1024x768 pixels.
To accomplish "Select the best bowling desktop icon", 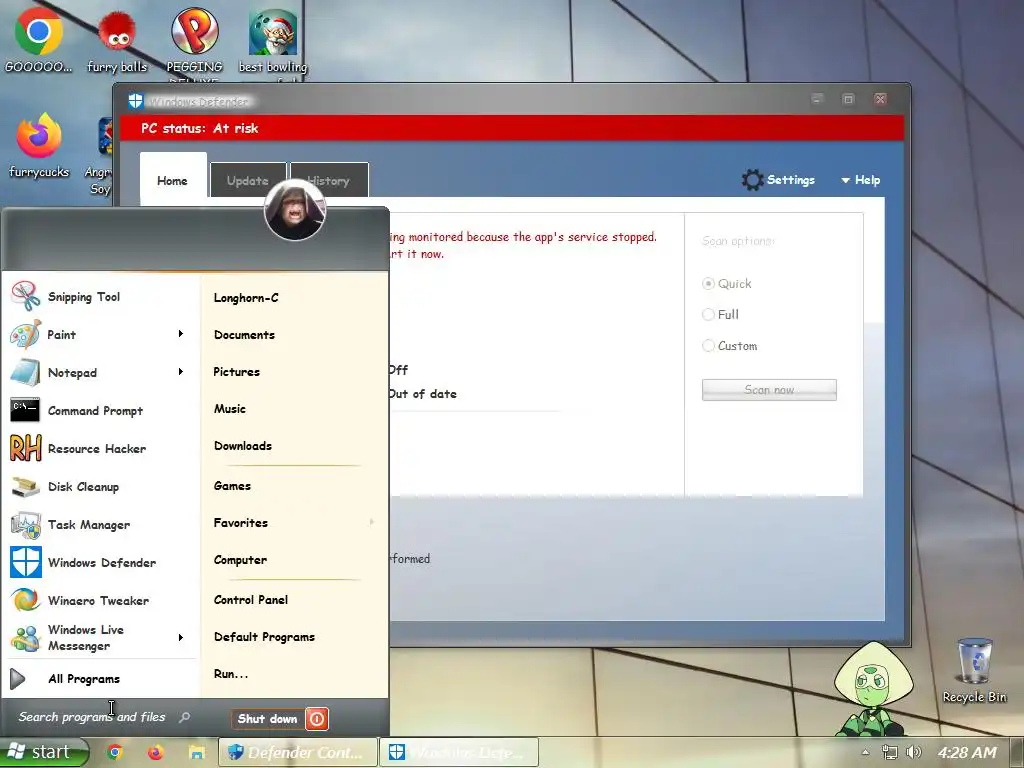I will tap(273, 41).
